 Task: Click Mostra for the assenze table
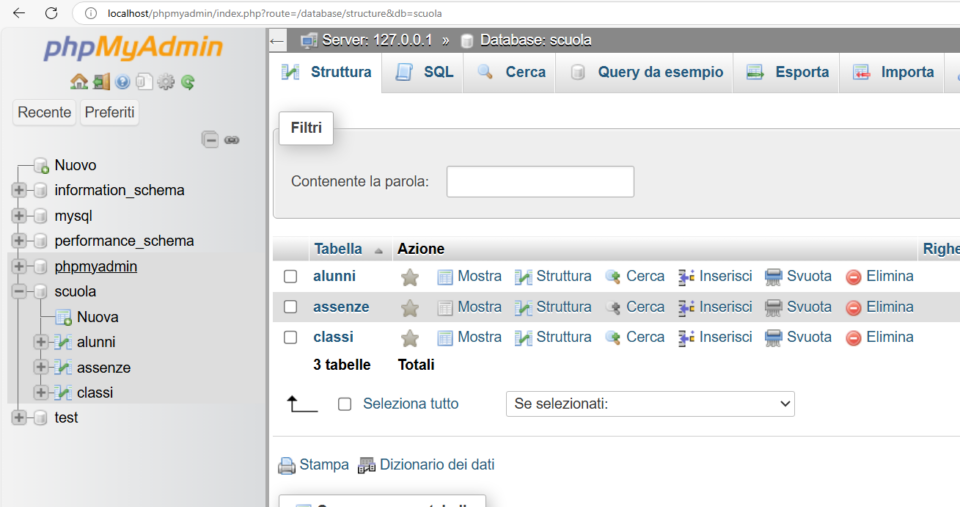[470, 307]
